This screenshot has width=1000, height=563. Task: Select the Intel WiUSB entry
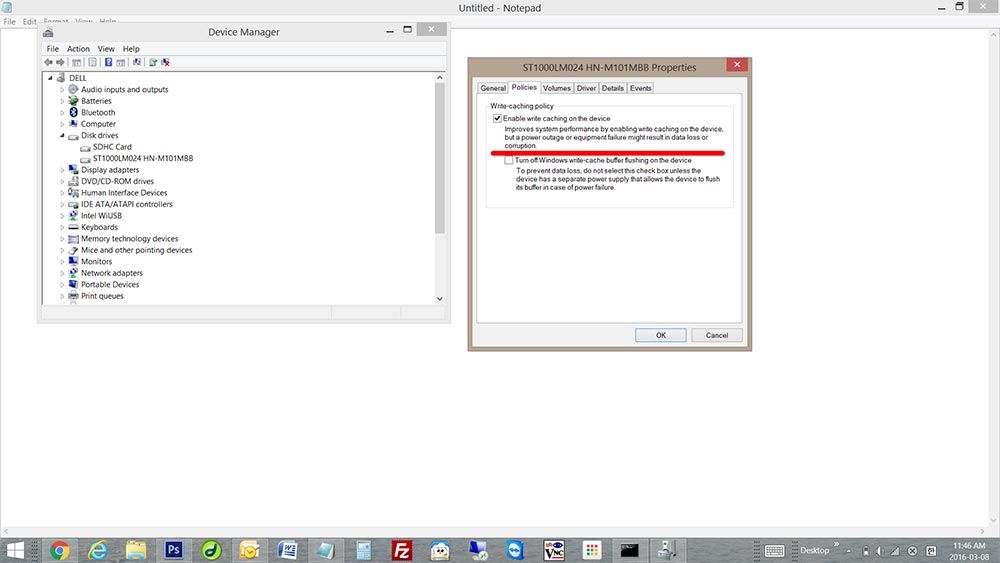pyautogui.click(x=101, y=216)
